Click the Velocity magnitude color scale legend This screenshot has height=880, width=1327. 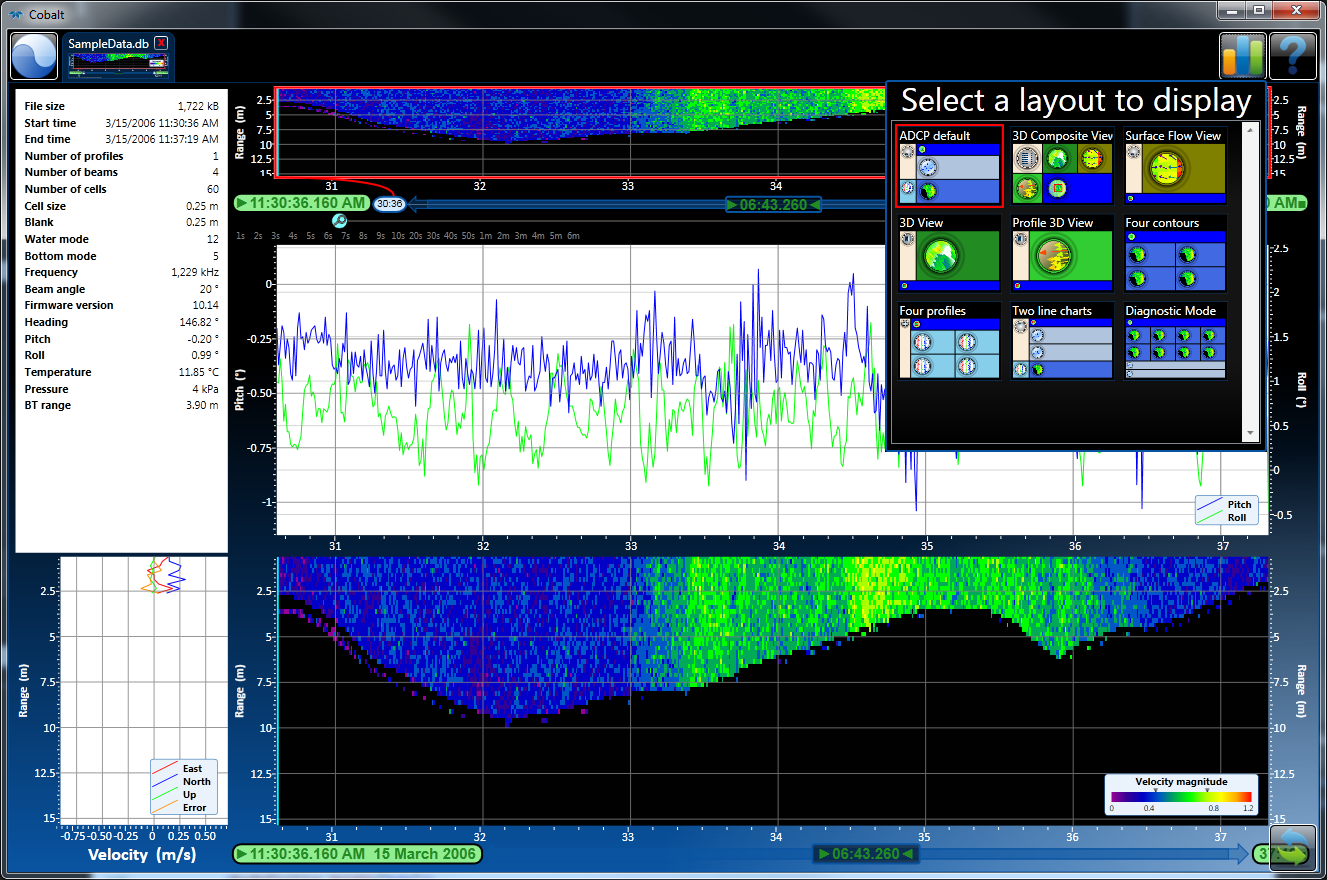tap(1181, 796)
